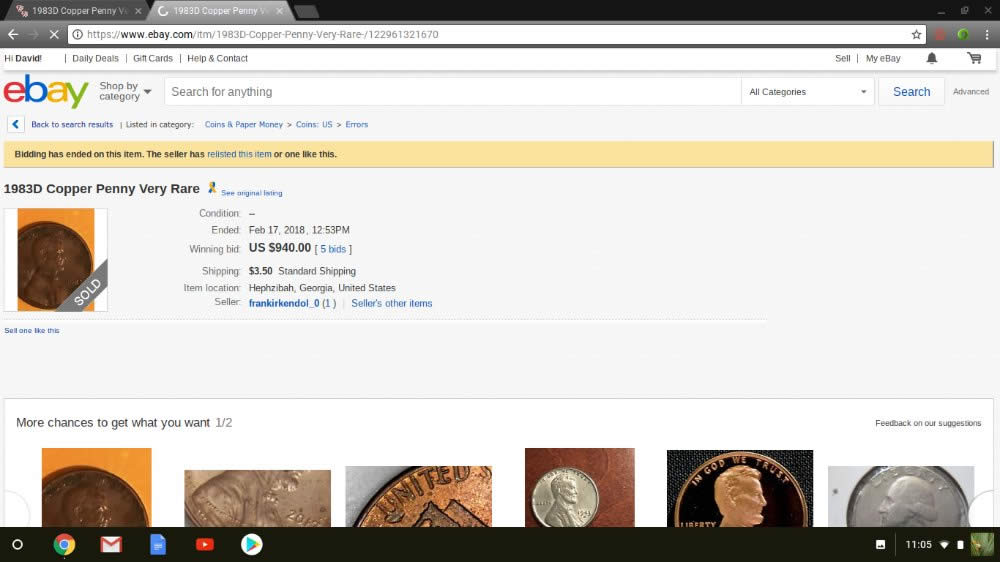Open Help & Contact link

coord(217,58)
